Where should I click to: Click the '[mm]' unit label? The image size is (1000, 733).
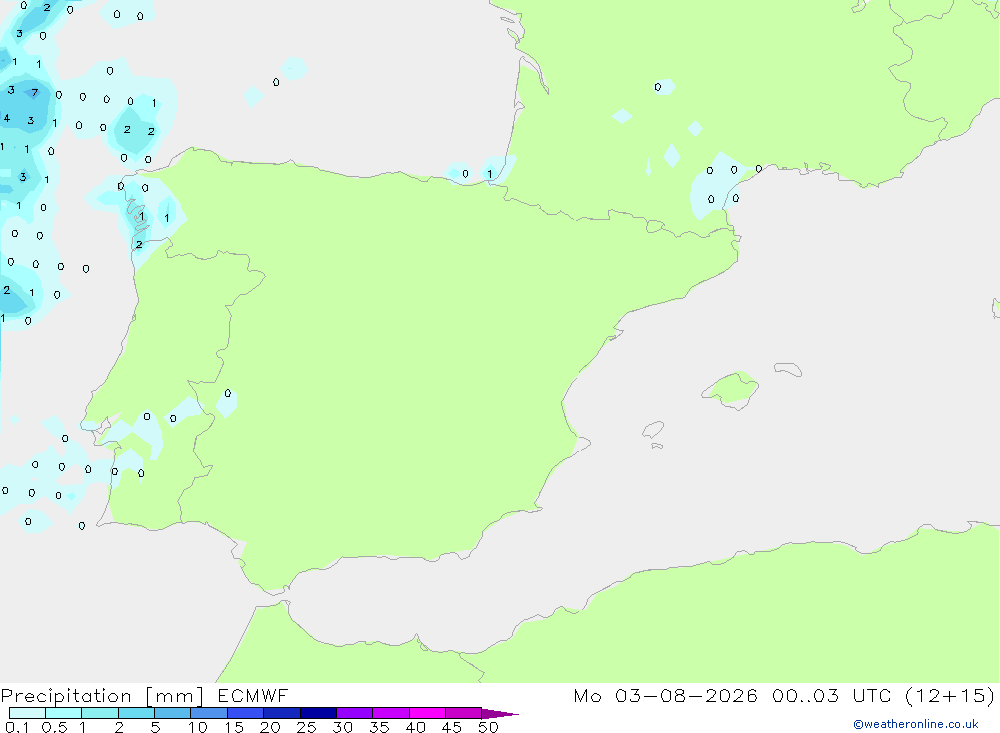(x=175, y=696)
